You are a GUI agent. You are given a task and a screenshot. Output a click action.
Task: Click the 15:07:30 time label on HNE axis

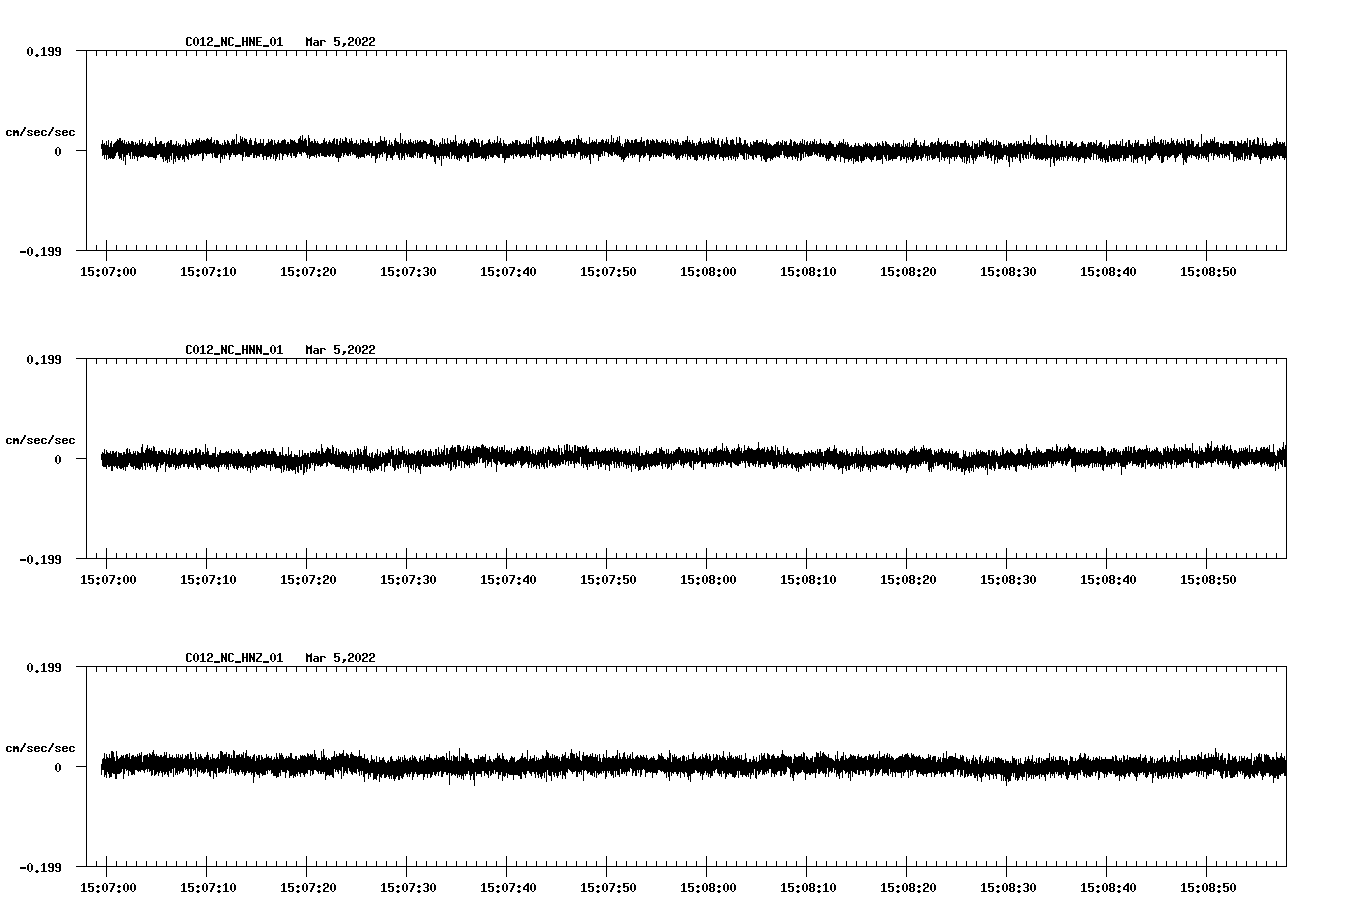coord(408,272)
